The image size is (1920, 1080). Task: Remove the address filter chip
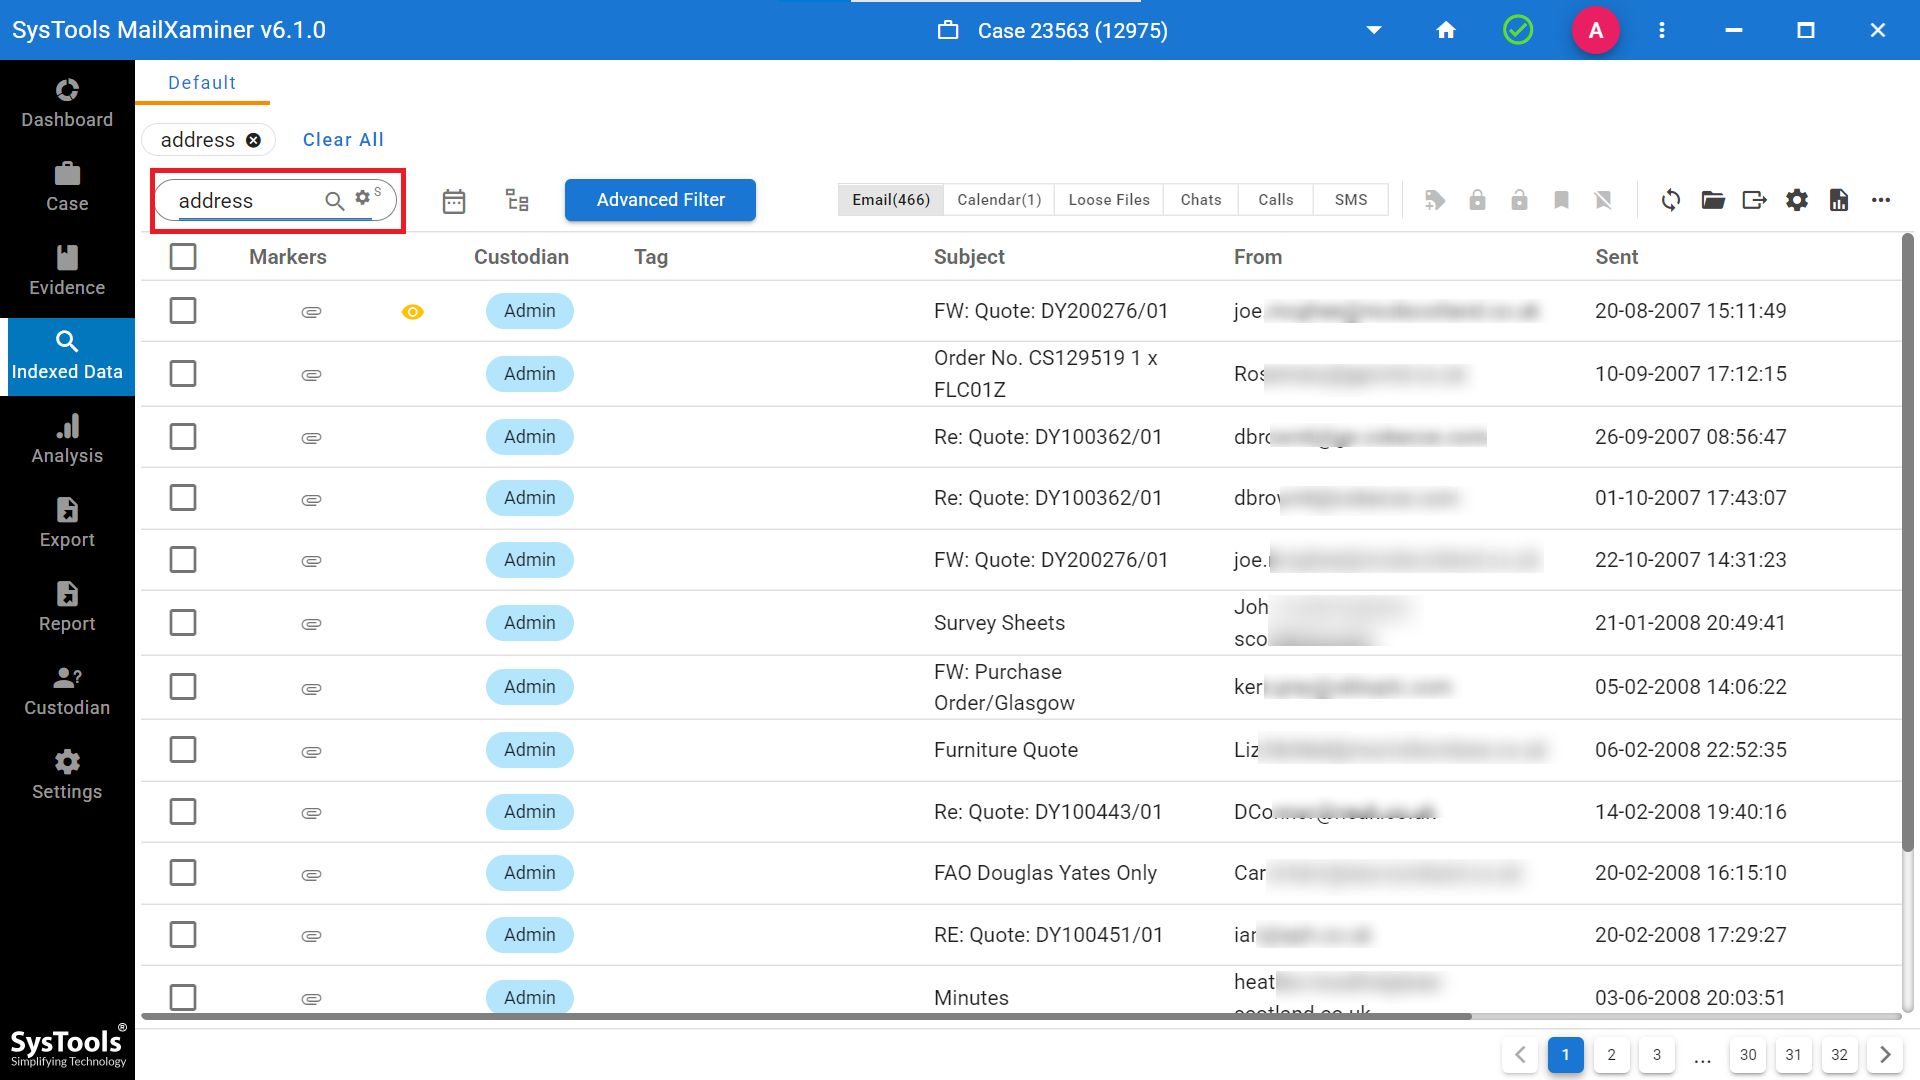[x=254, y=141]
